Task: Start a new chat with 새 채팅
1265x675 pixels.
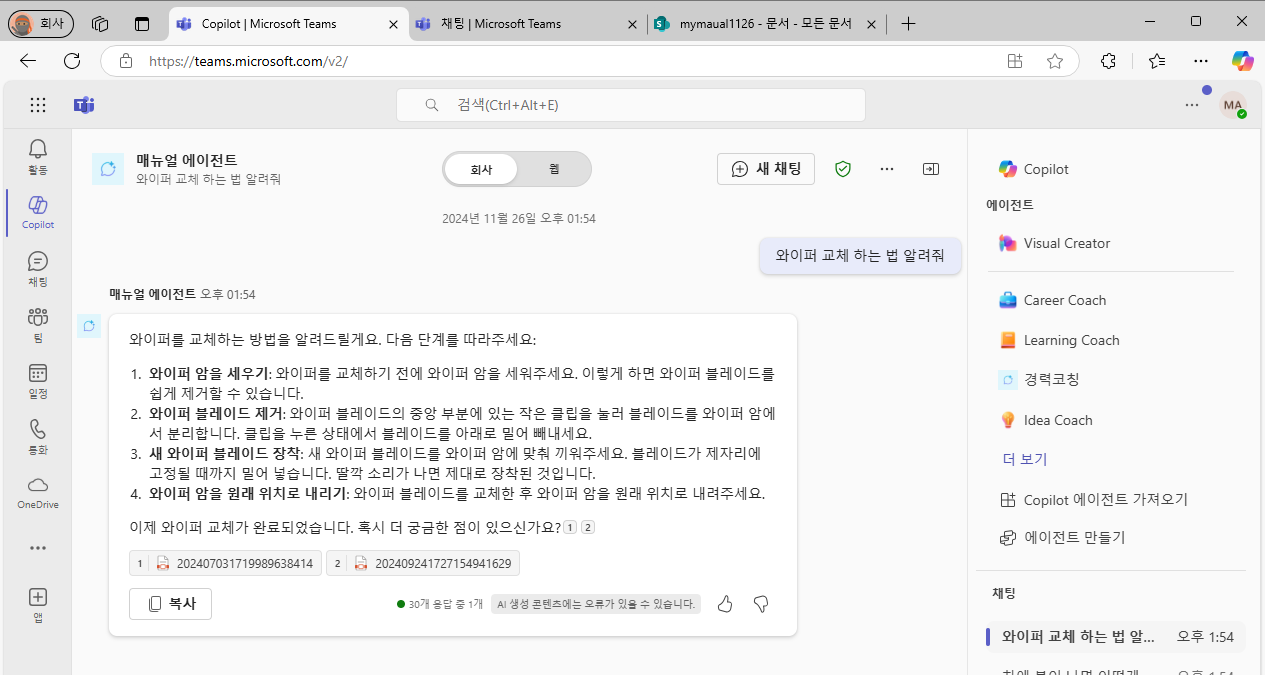Action: tap(766, 169)
